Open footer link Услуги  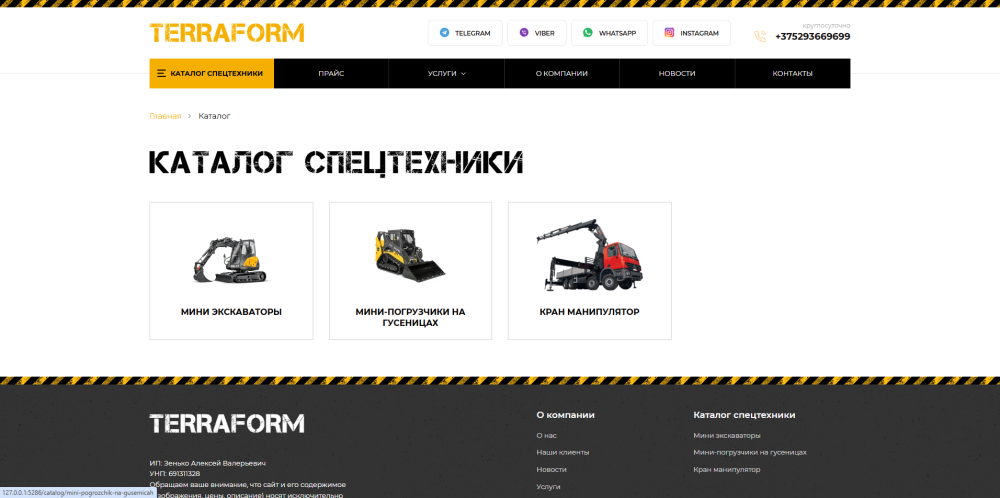coord(548,487)
